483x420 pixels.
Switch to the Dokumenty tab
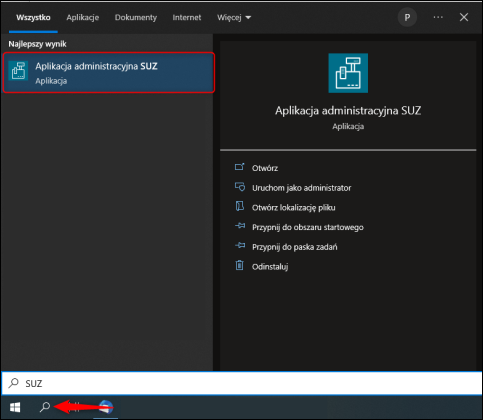[136, 17]
